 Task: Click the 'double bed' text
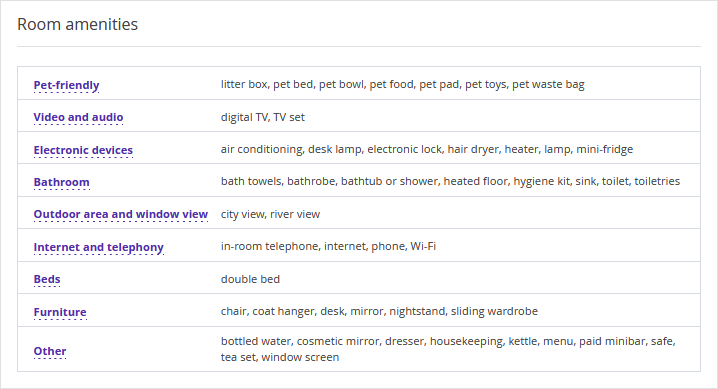click(x=250, y=279)
